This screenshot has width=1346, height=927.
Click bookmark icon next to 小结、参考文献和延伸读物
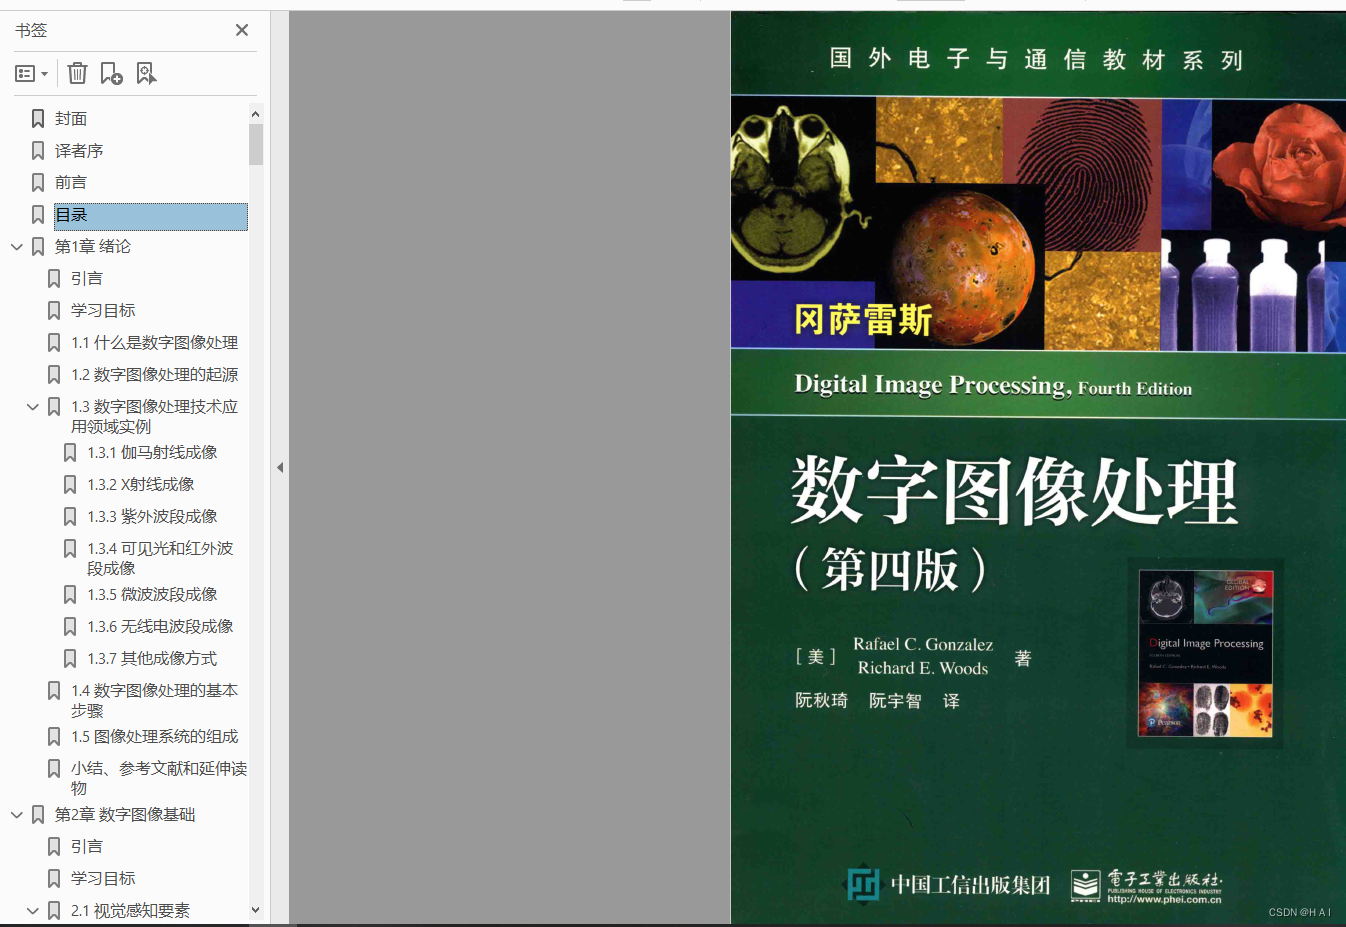[x=54, y=769]
